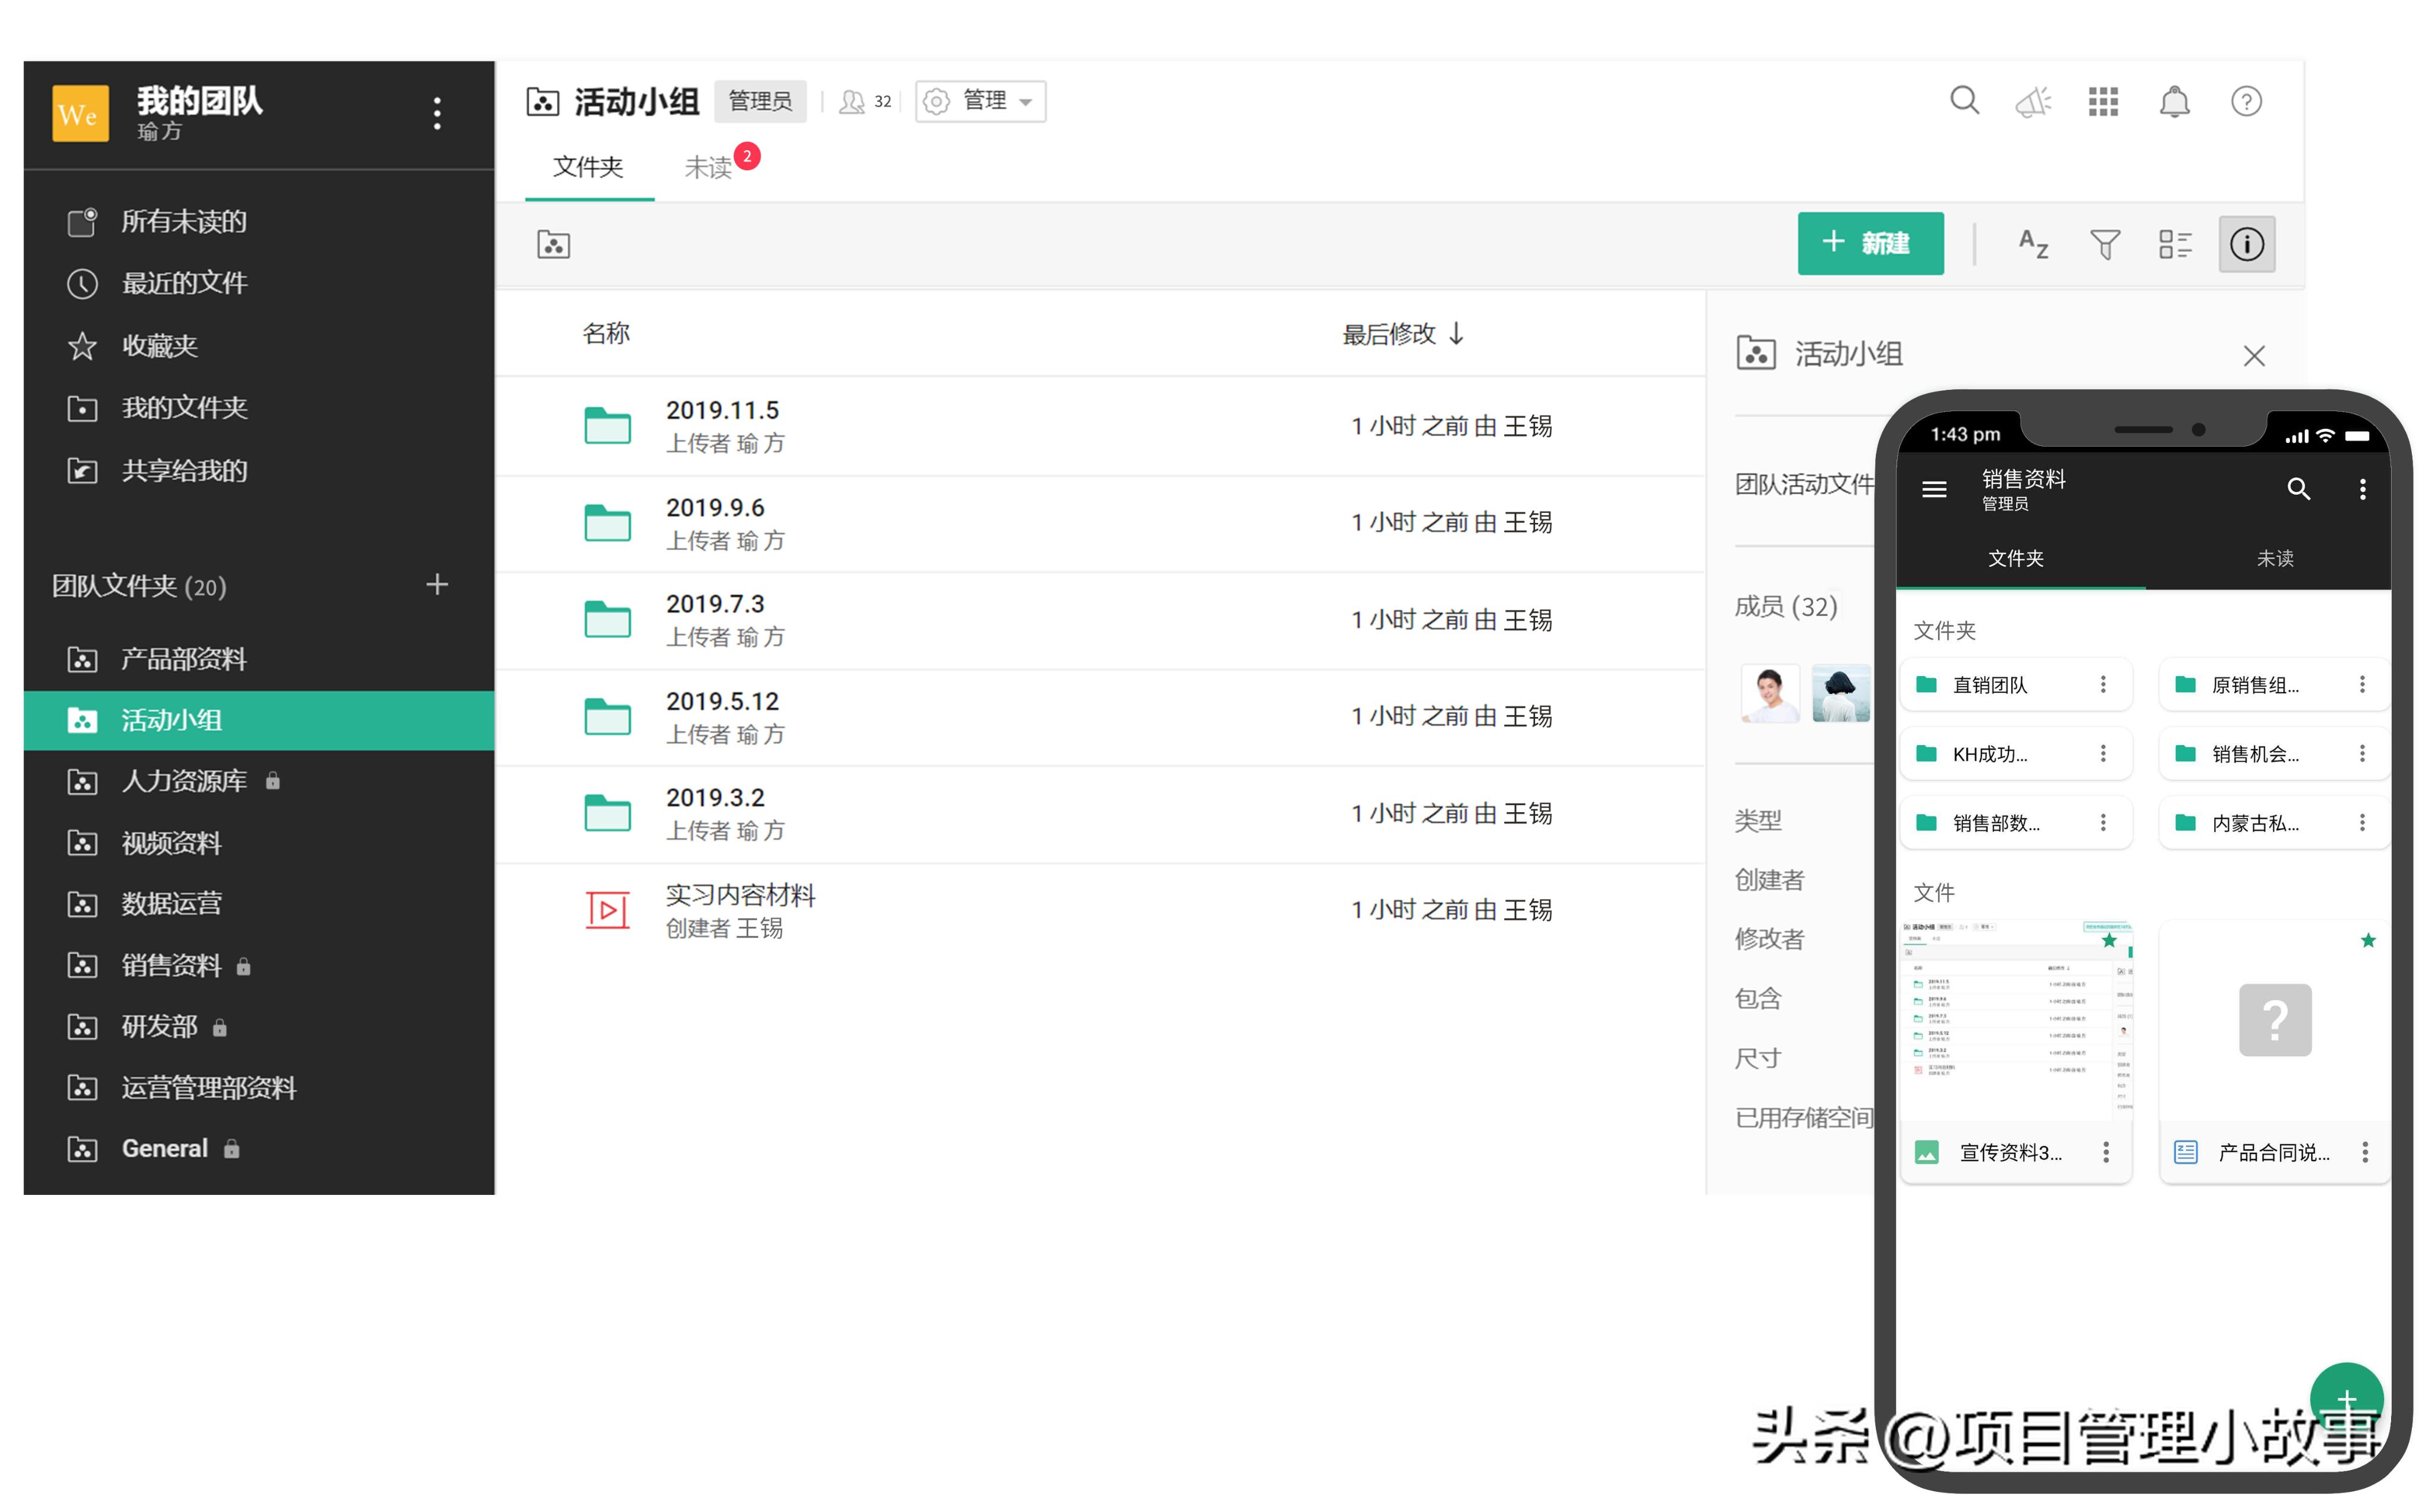Viewport: 2426px width, 1512px height.
Task: Open 共享给我的 in sidebar
Action: 259,470
